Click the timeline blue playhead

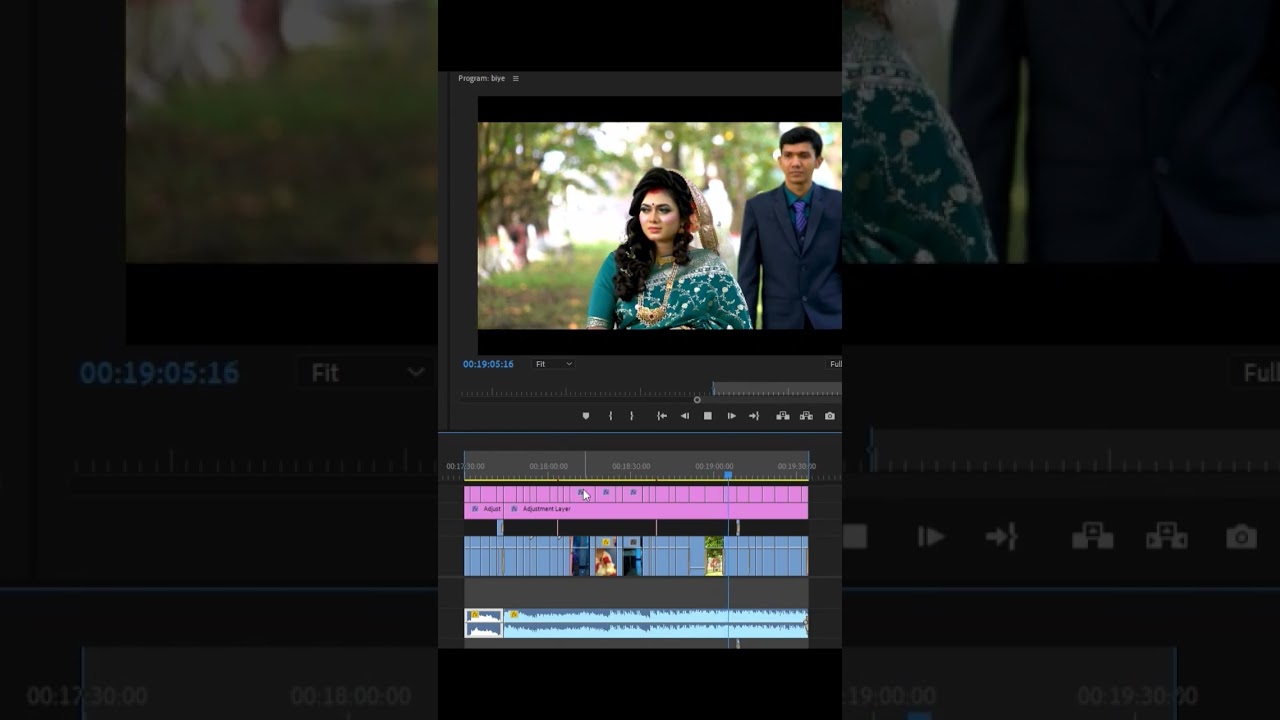tap(728, 475)
